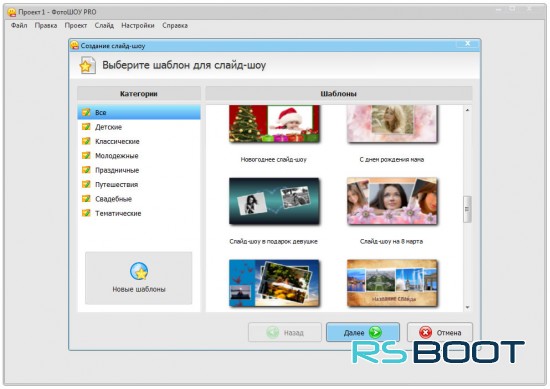Image resolution: width=550 pixels, height=389 pixels.
Task: Click the scroll down arrow in templates list
Action: tap(467, 307)
